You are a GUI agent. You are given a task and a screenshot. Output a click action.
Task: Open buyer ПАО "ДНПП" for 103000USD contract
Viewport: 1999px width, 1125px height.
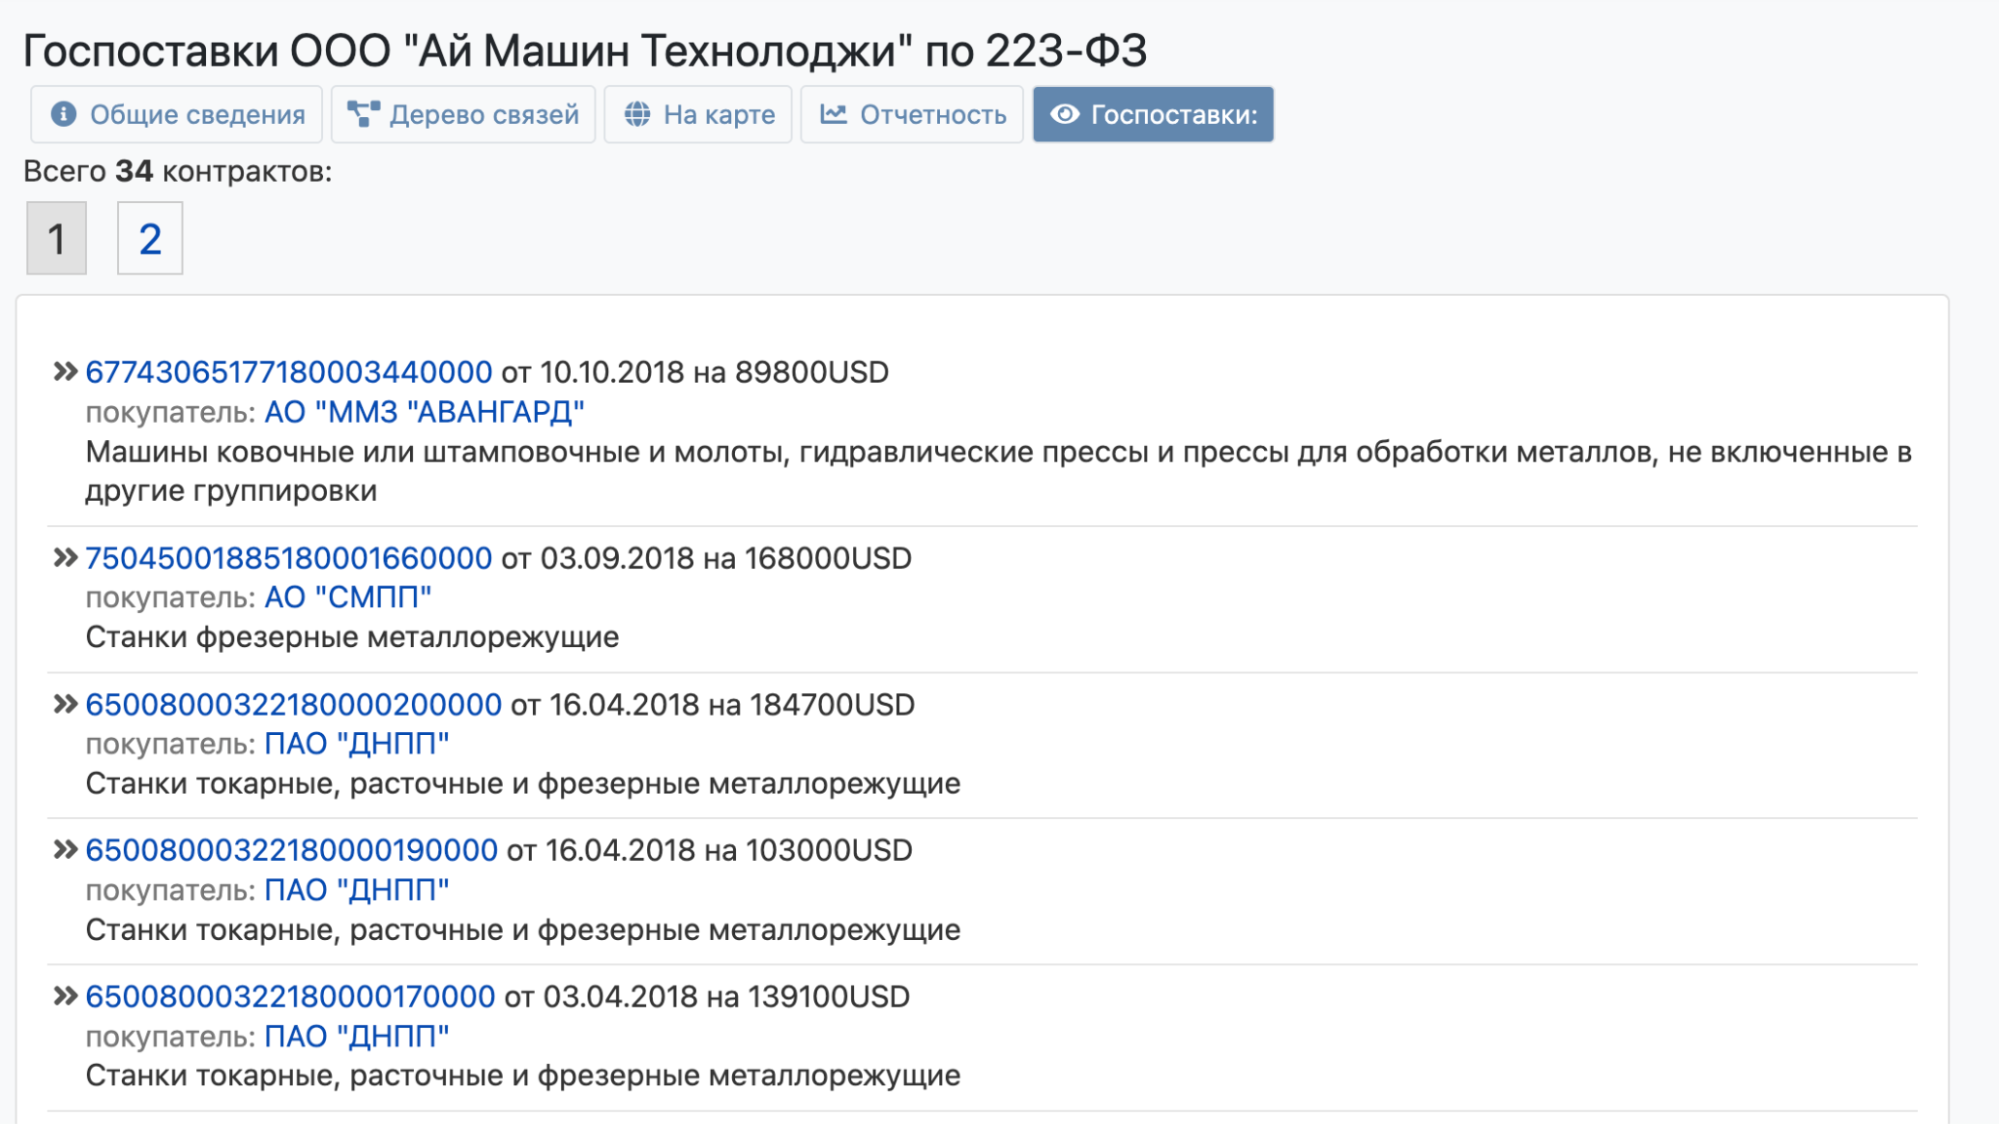click(357, 890)
